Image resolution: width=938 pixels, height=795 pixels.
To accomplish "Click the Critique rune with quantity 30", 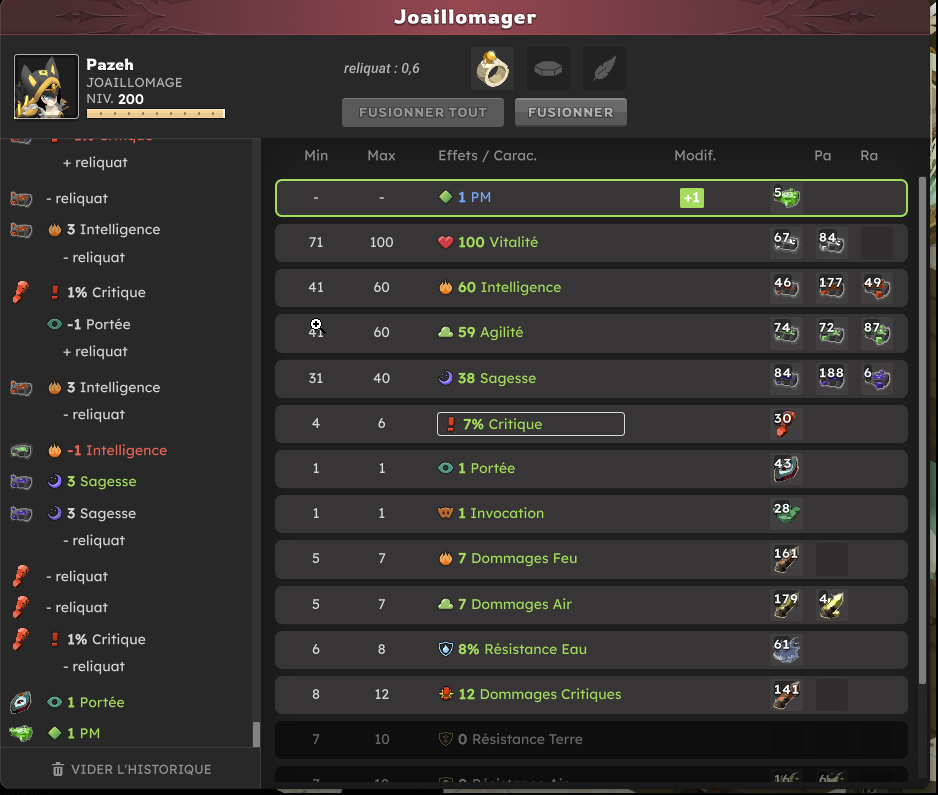I will pyautogui.click(x=786, y=424).
